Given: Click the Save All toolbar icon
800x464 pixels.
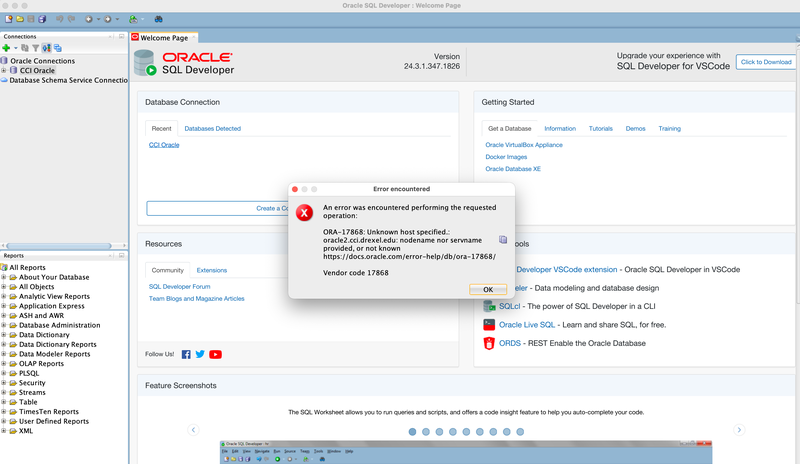Looking at the screenshot, I should [42, 19].
